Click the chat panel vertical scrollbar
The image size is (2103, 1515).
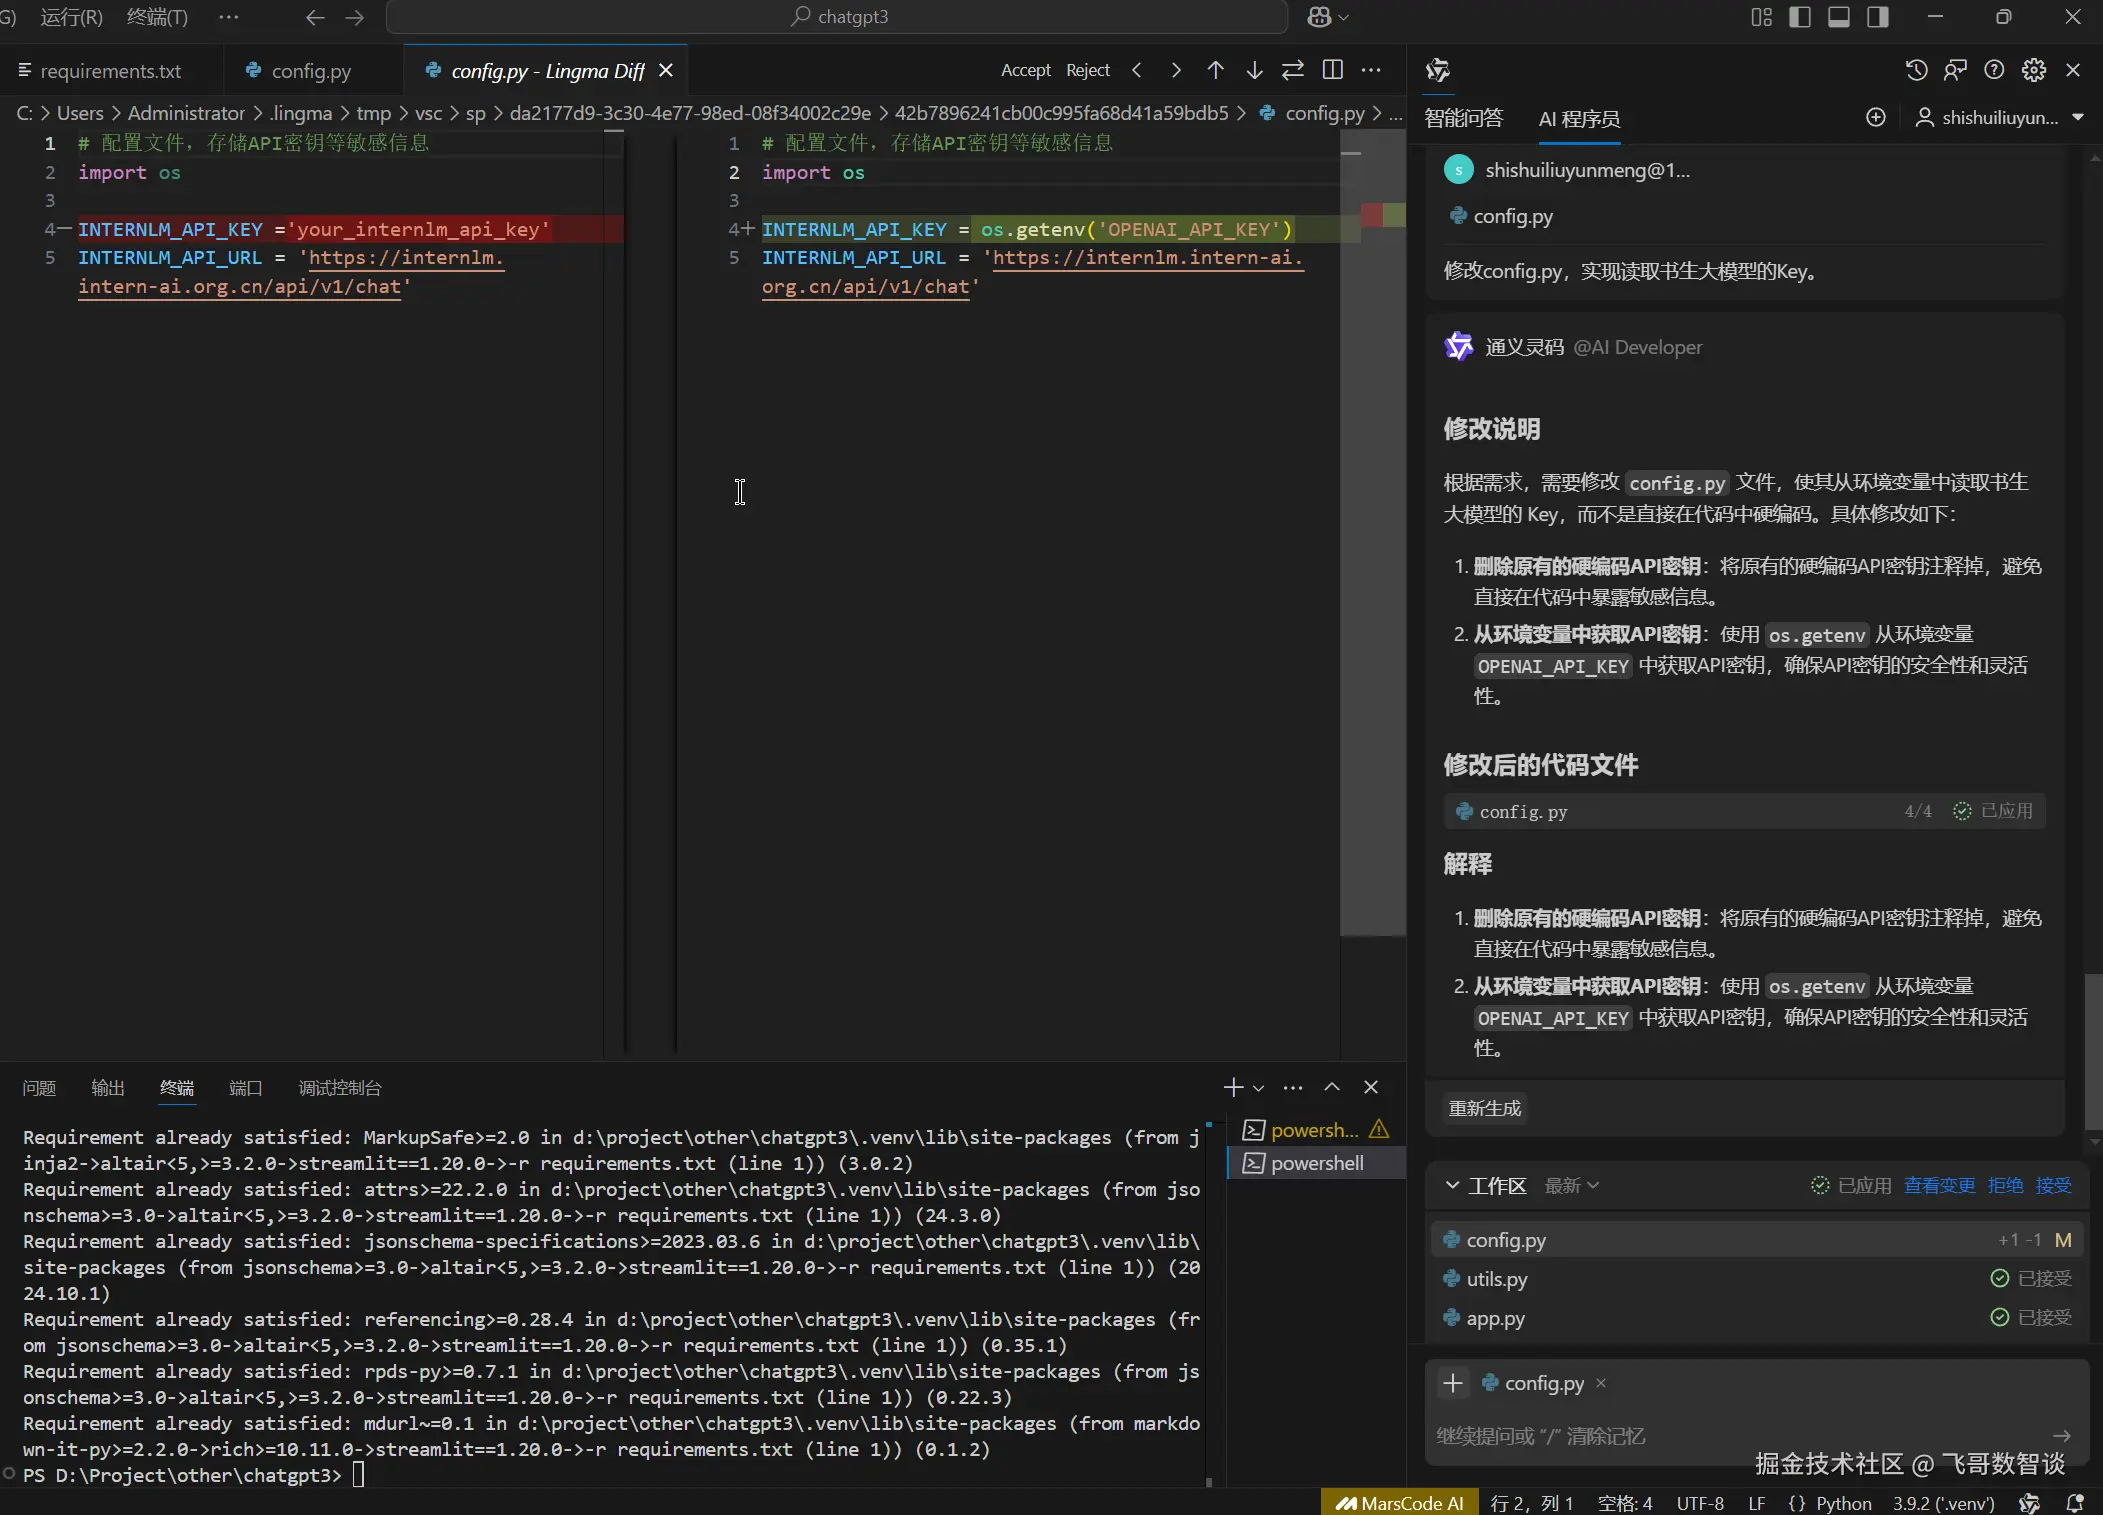[2092, 1050]
